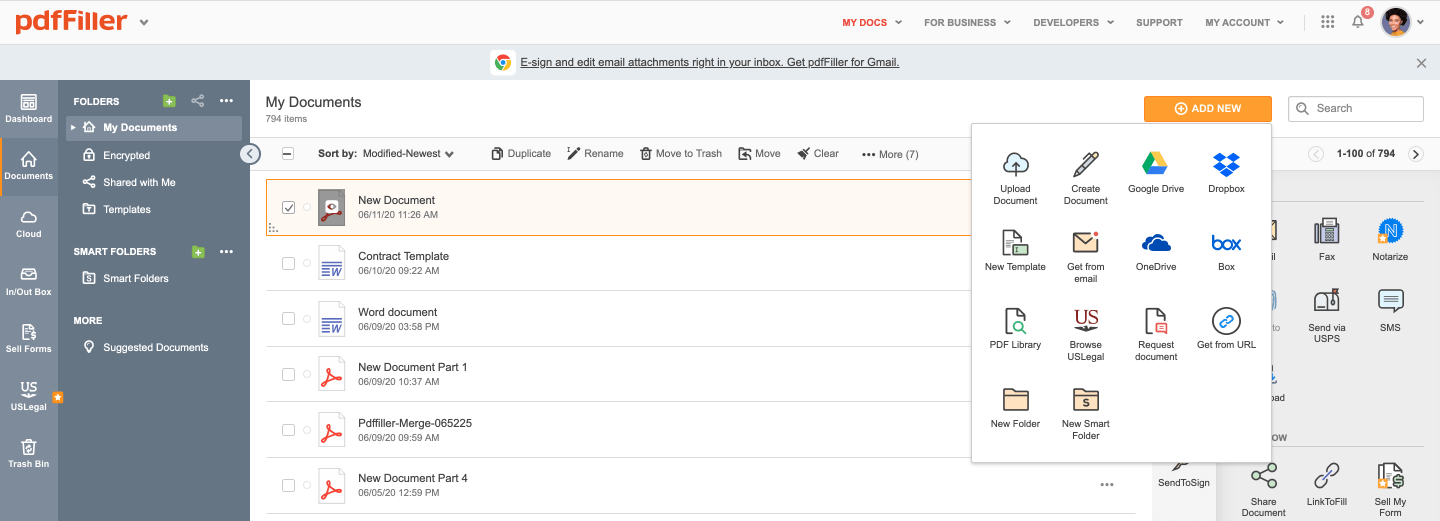Click the Notarize icon
1440x521 pixels.
[x=1390, y=232]
